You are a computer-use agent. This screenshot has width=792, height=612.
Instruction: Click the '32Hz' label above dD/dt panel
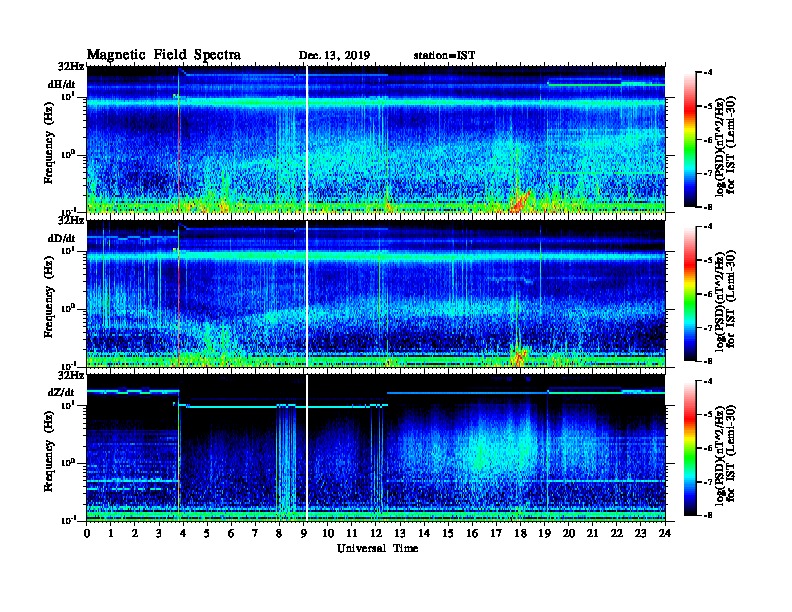point(71,220)
